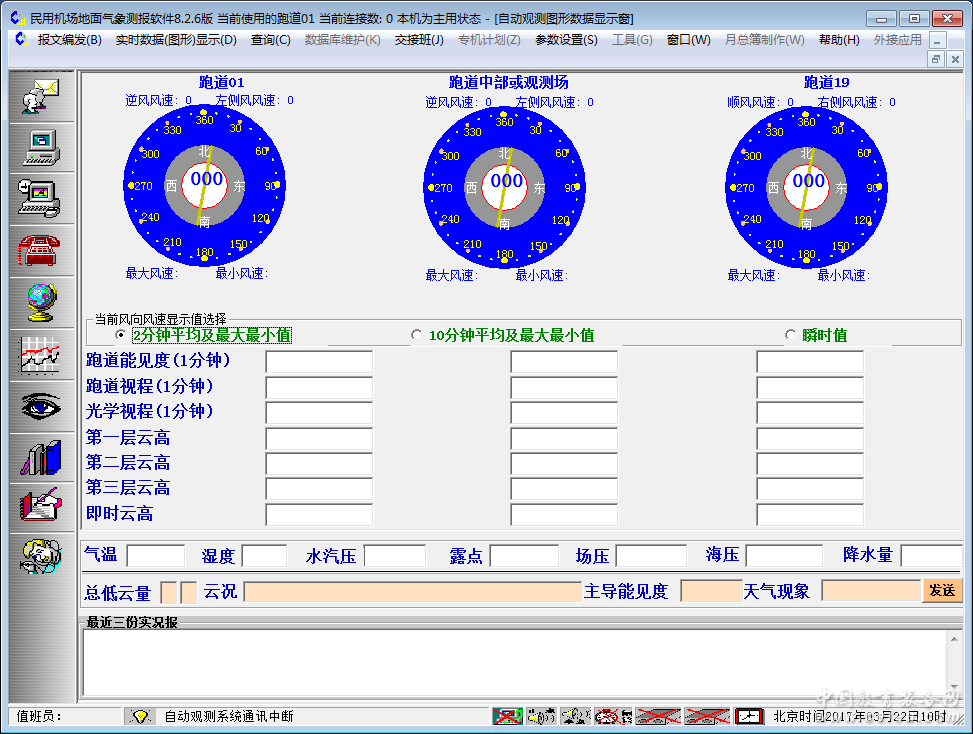Click the 云况 text field

pos(412,591)
